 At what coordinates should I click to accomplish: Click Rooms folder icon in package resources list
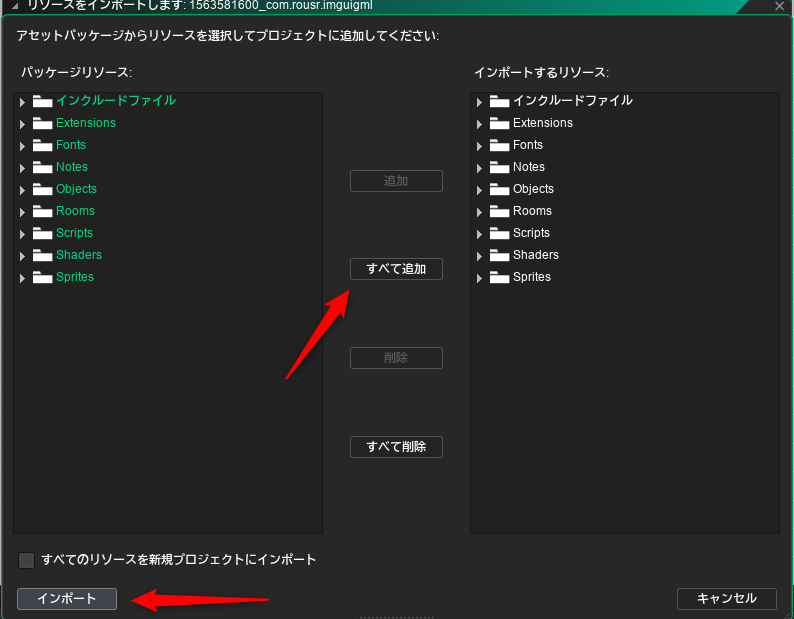pyautogui.click(x=43, y=211)
